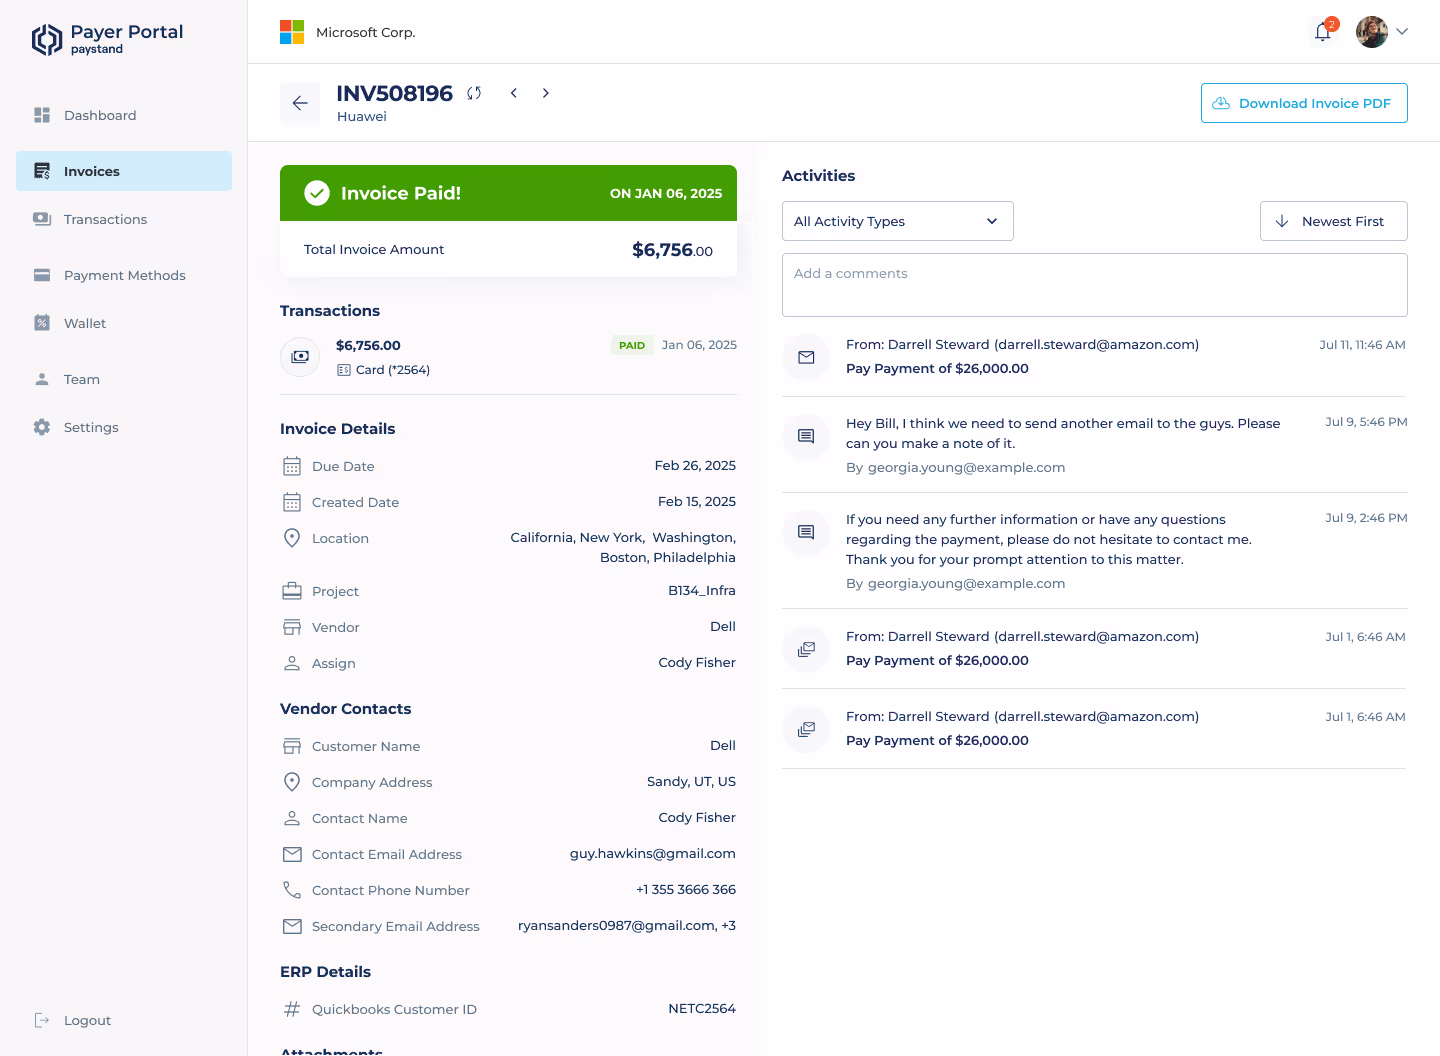The height and width of the screenshot is (1056, 1440).
Task: Click the Vendor store icon in Invoice Details
Action: coord(292,627)
